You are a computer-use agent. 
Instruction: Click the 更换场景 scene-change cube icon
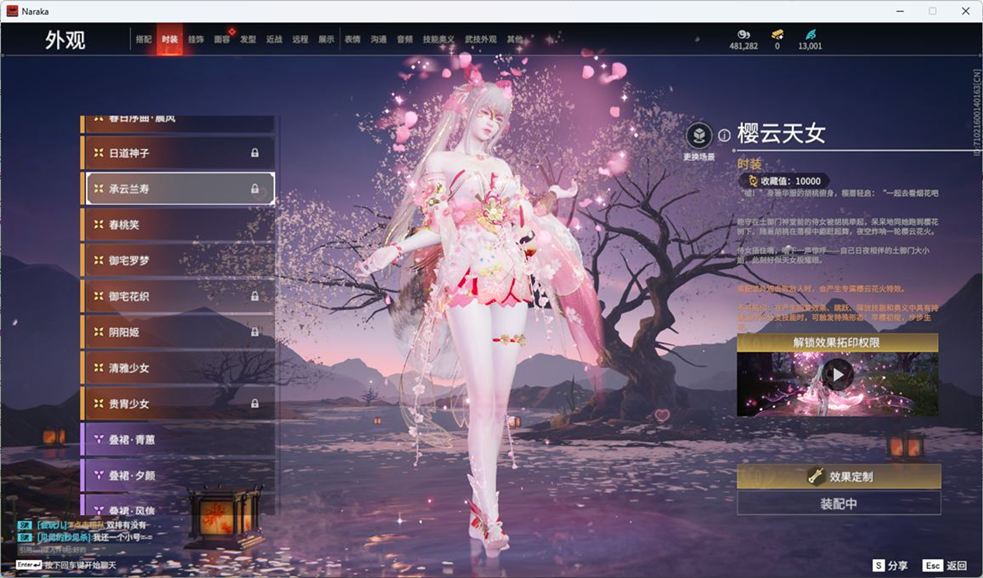coord(699,135)
